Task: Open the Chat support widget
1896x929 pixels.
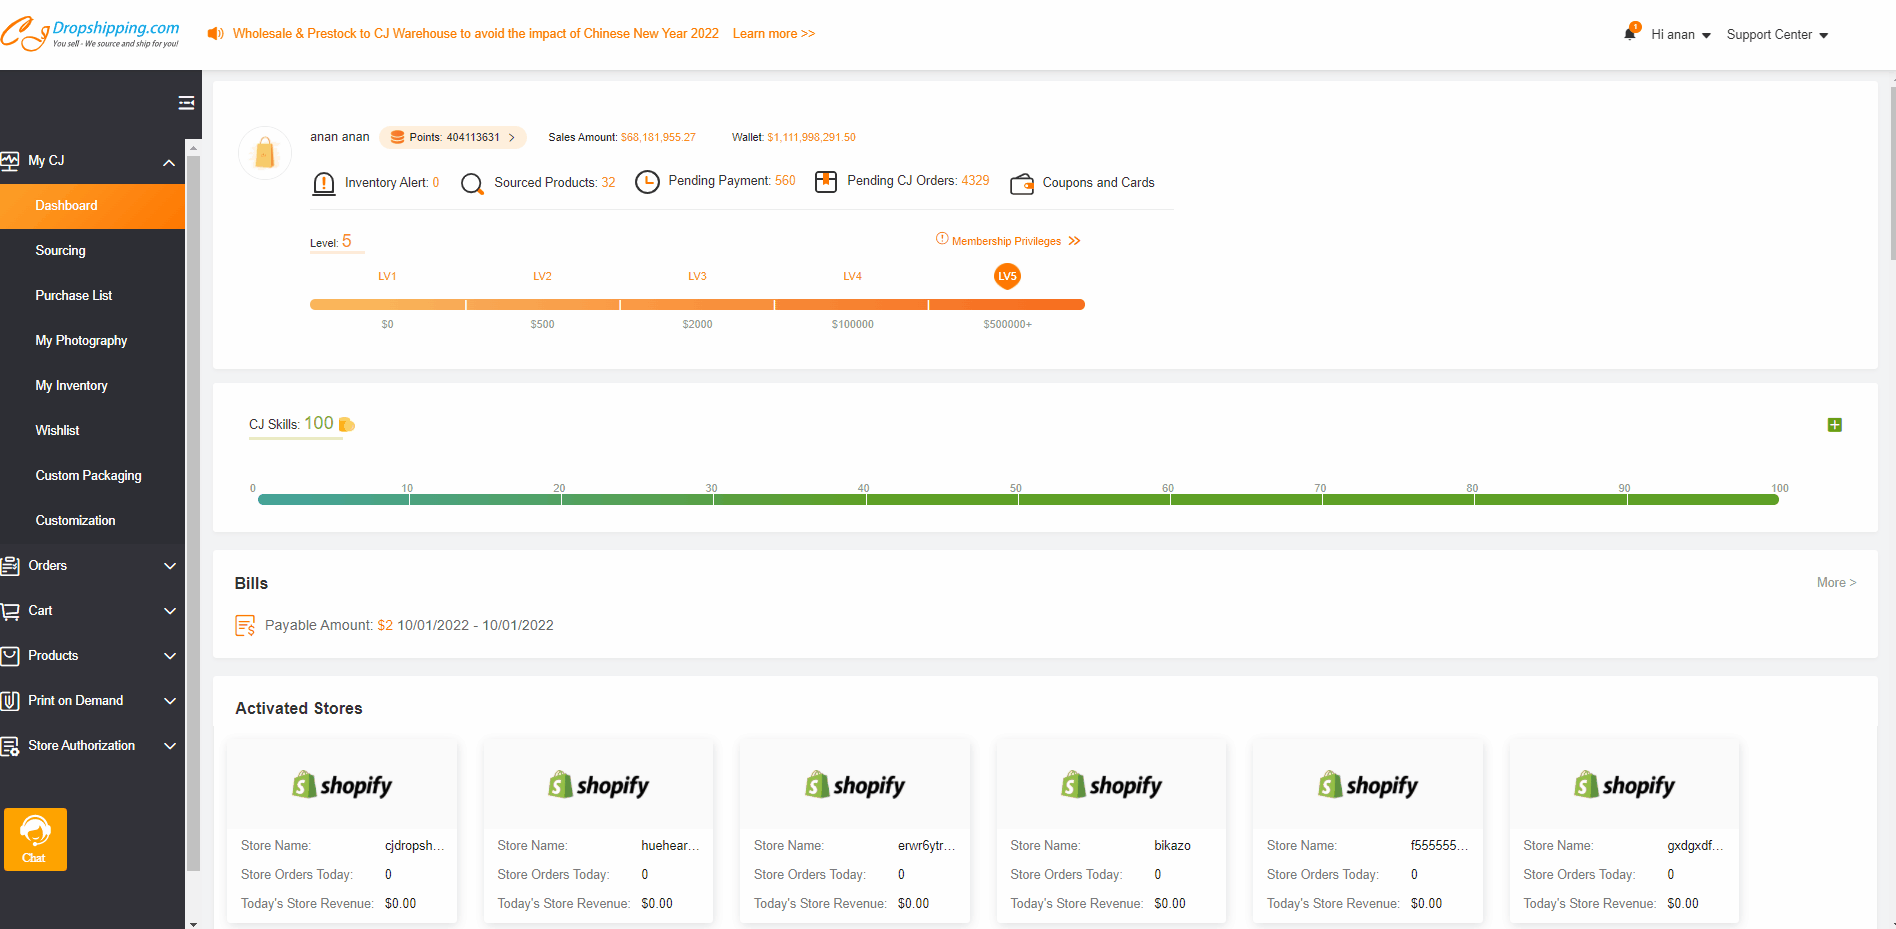Action: pos(35,839)
